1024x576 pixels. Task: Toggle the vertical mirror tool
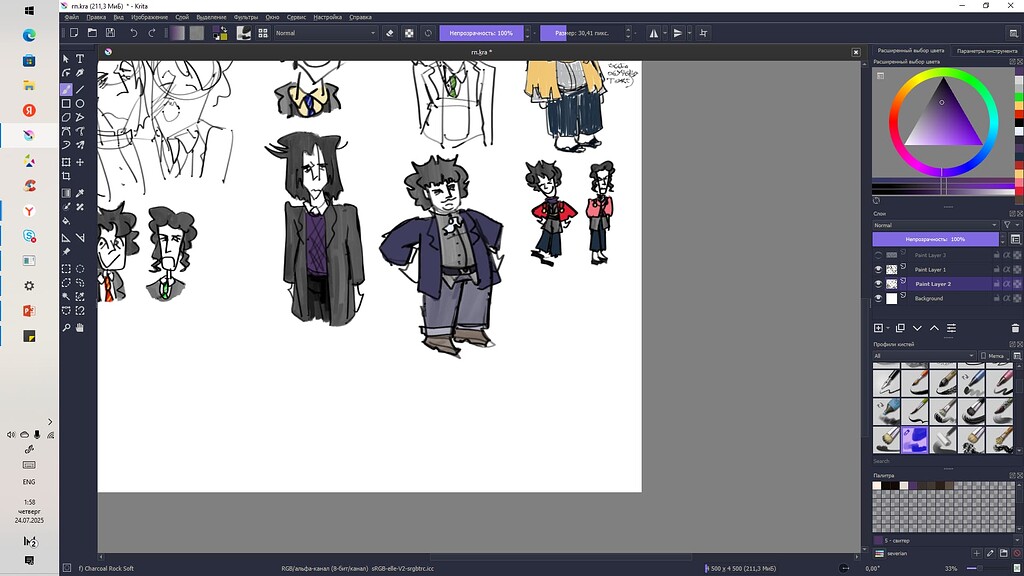coord(678,33)
